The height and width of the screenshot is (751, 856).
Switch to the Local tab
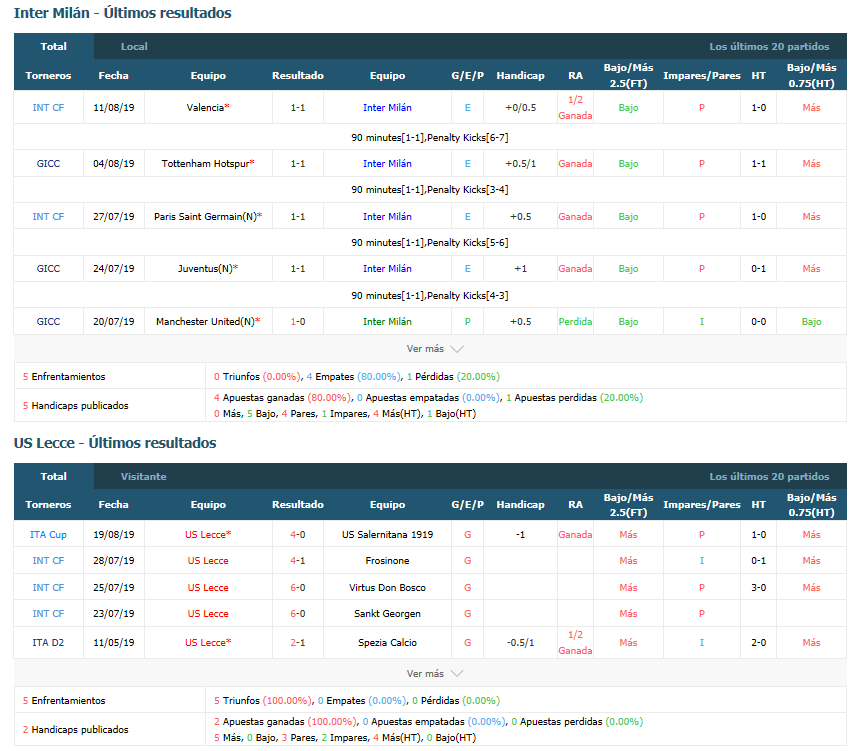134,46
